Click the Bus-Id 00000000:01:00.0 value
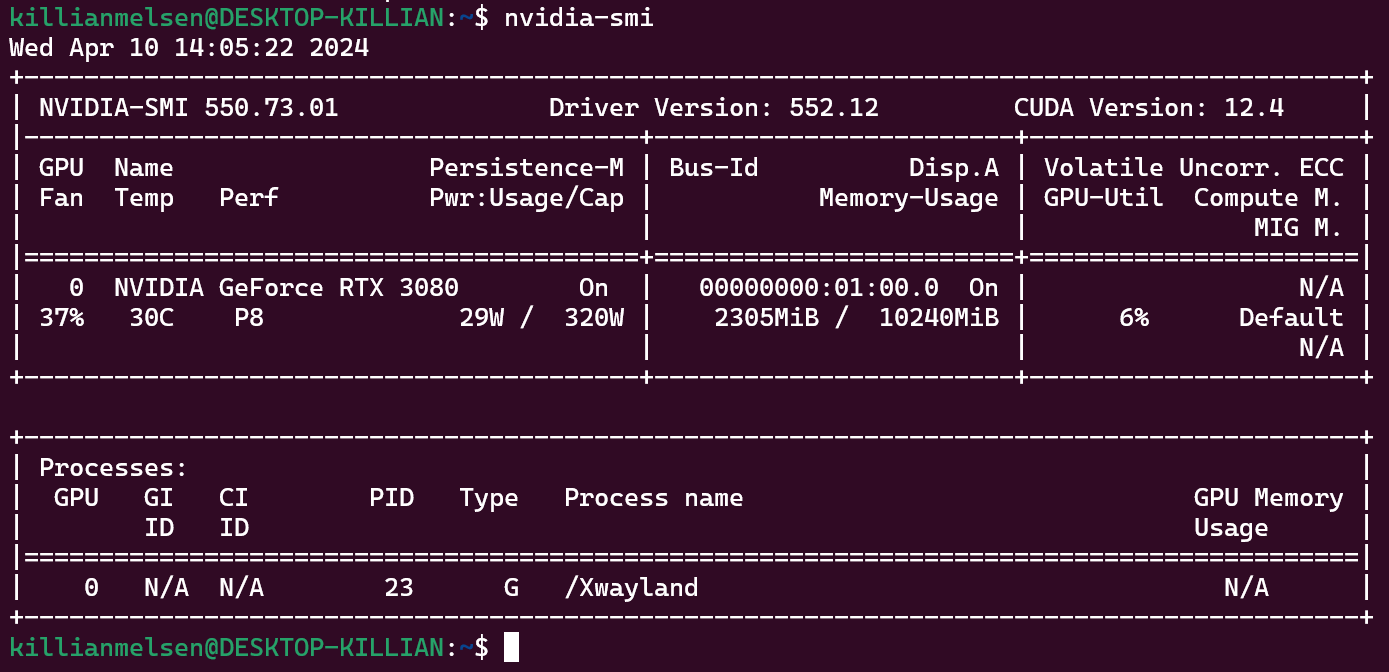The width and height of the screenshot is (1389, 672). click(x=818, y=288)
